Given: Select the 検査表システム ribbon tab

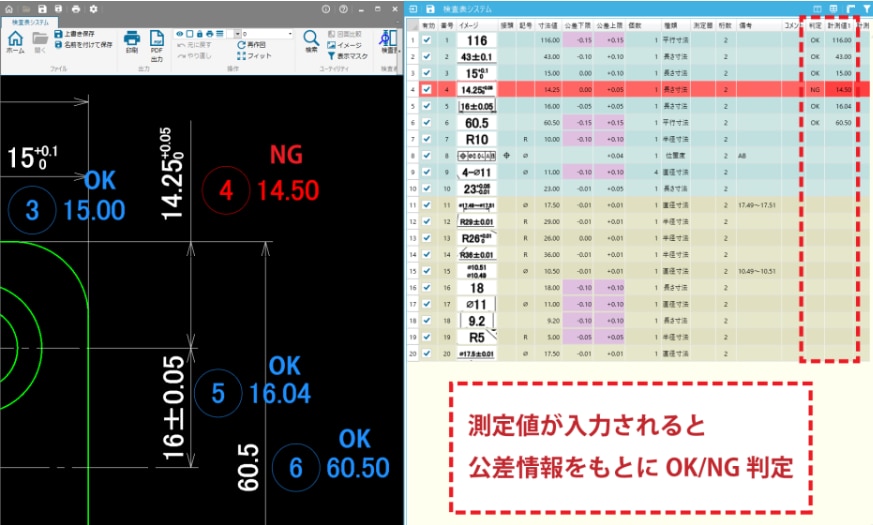Looking at the screenshot, I should [x=30, y=22].
